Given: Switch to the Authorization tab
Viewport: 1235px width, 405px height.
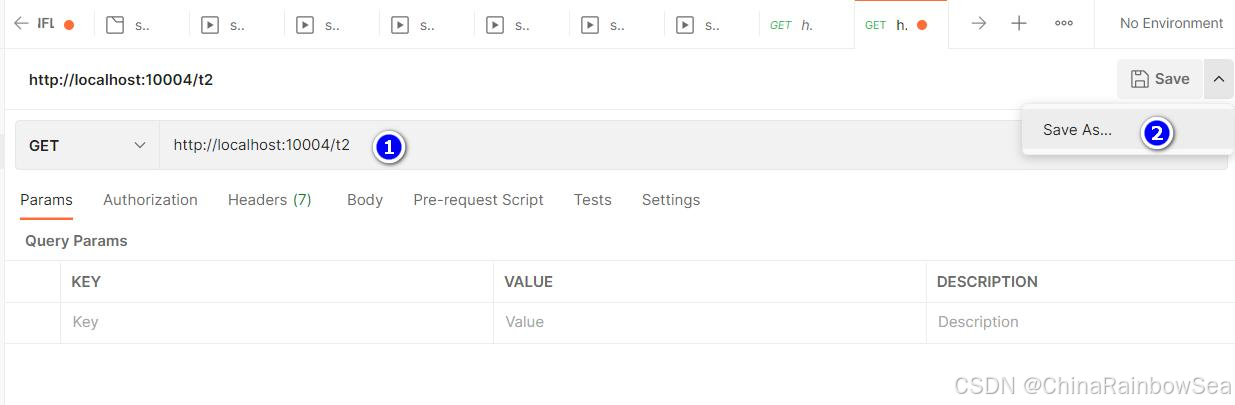Looking at the screenshot, I should (x=150, y=200).
